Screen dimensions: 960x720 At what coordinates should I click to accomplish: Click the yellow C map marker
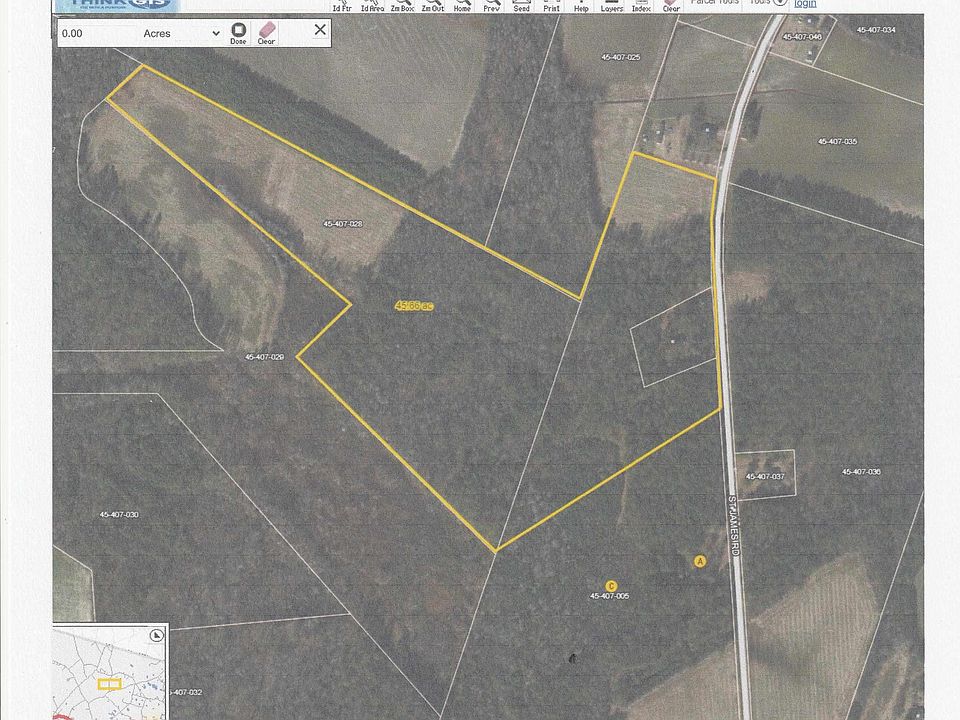[x=610, y=586]
